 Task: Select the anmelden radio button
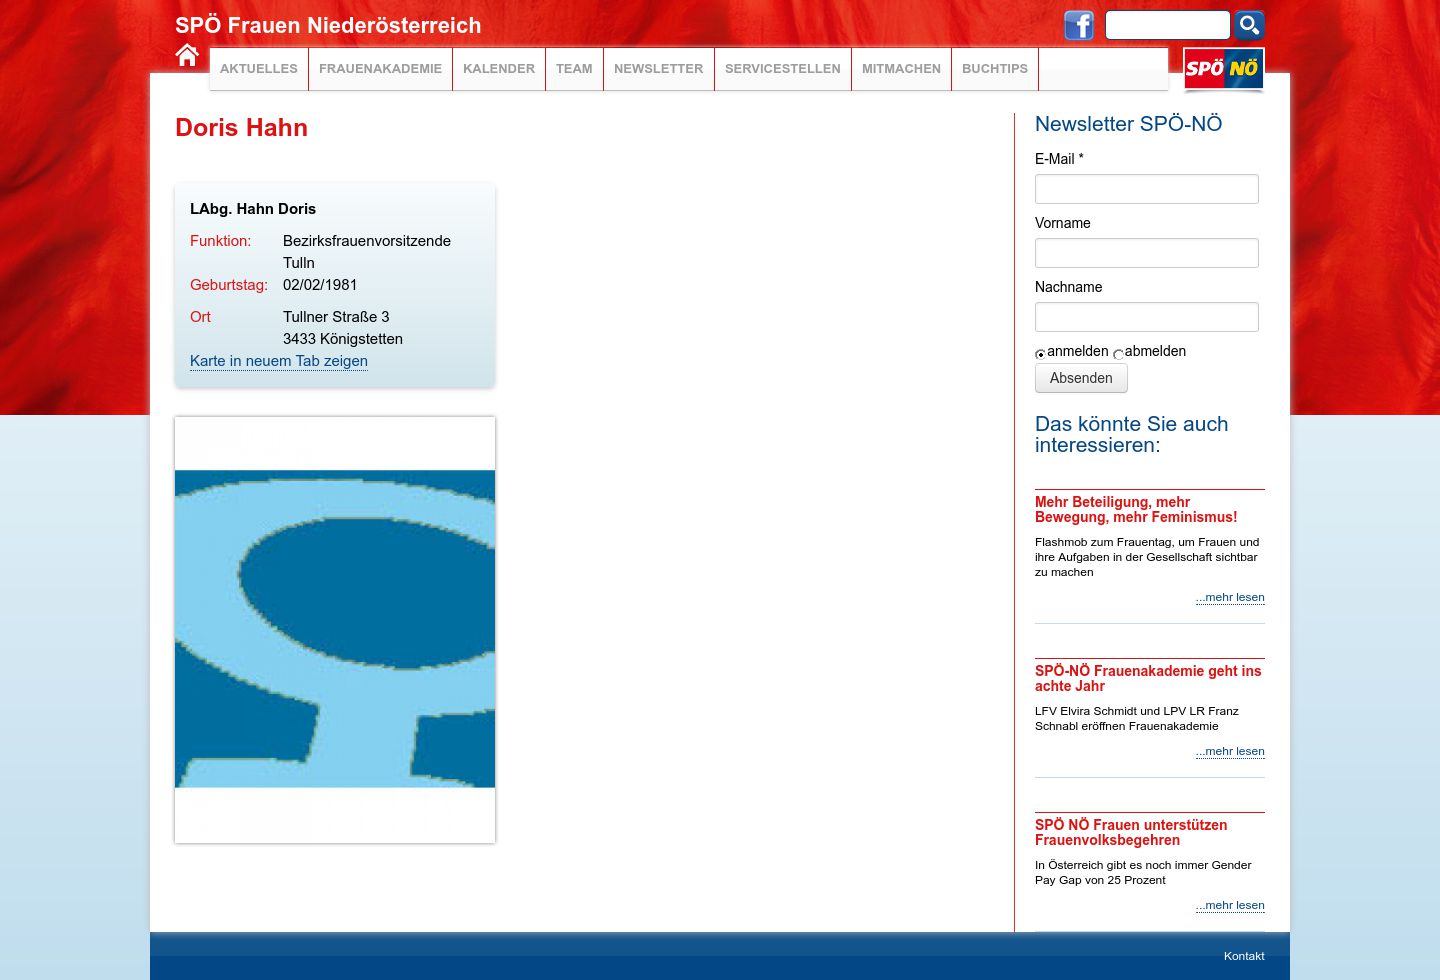tap(1040, 354)
